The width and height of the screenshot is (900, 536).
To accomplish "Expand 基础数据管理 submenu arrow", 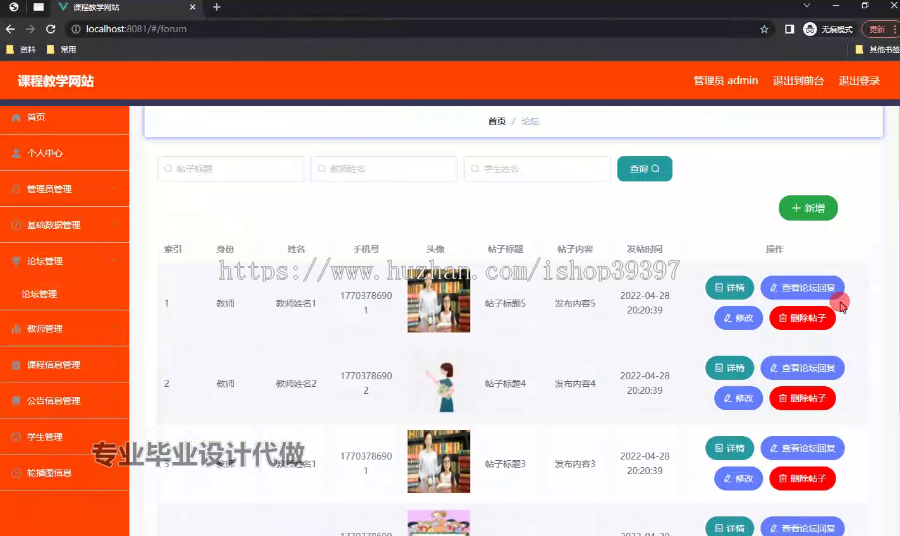I will (114, 225).
